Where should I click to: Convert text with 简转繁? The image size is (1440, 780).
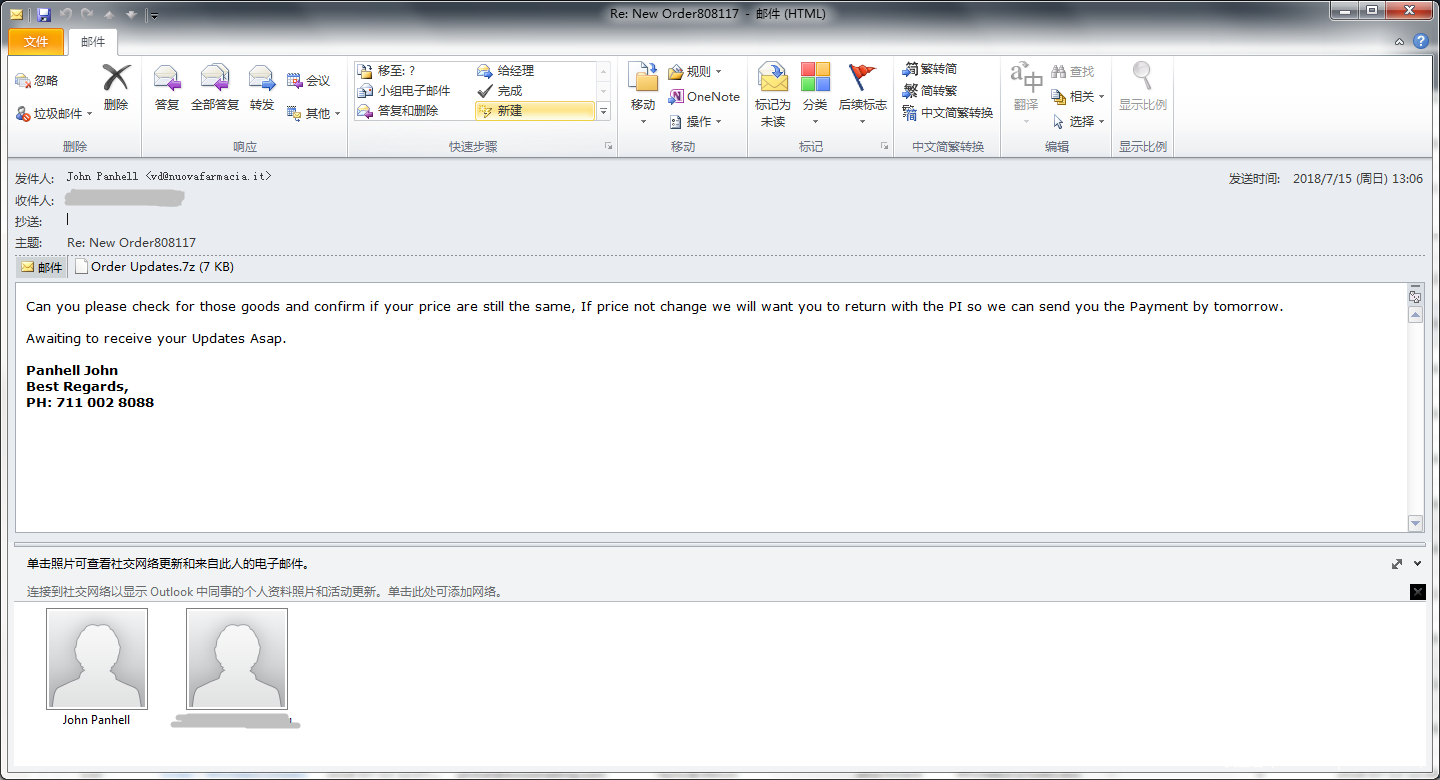pyautogui.click(x=930, y=90)
